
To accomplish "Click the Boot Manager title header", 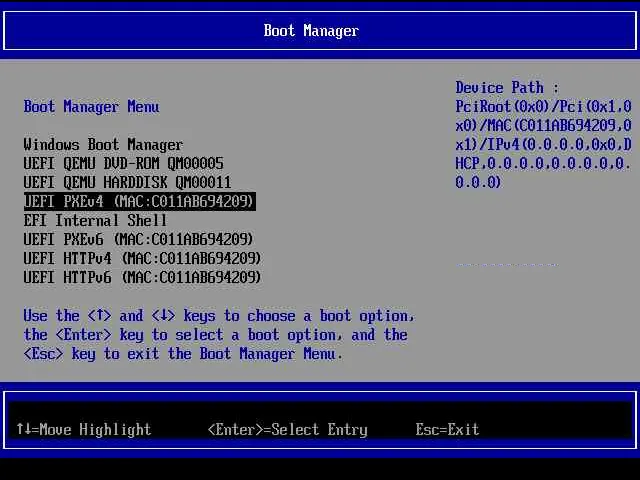I will tap(311, 31).
